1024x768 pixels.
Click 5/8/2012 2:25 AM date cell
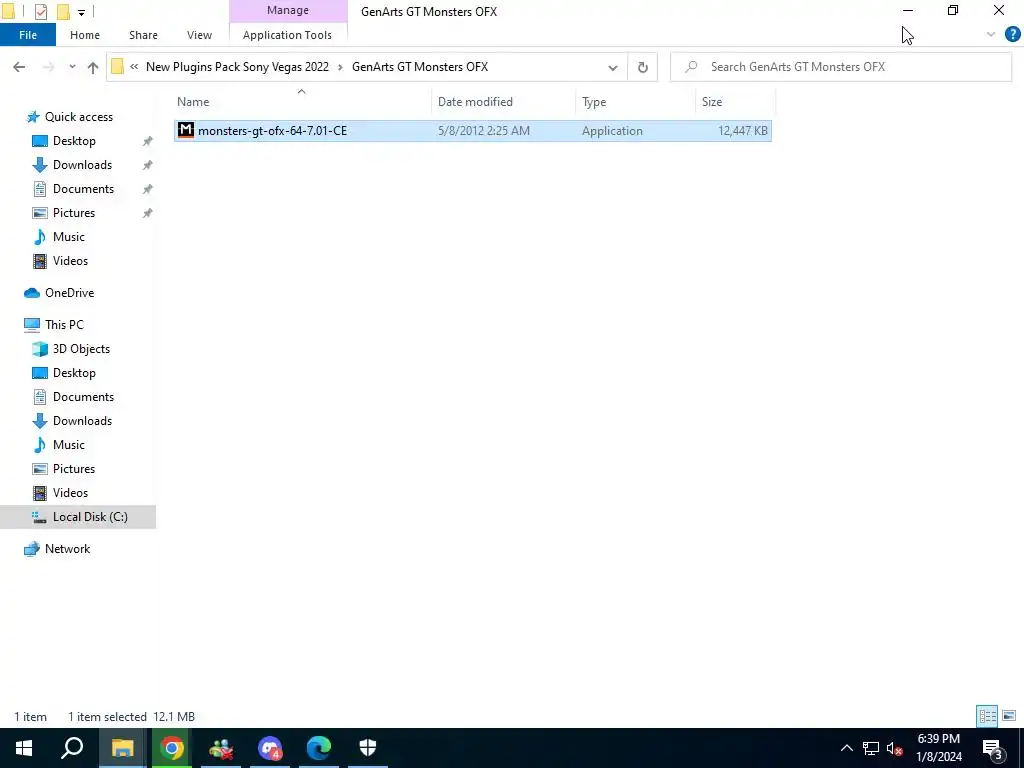pyautogui.click(x=484, y=131)
